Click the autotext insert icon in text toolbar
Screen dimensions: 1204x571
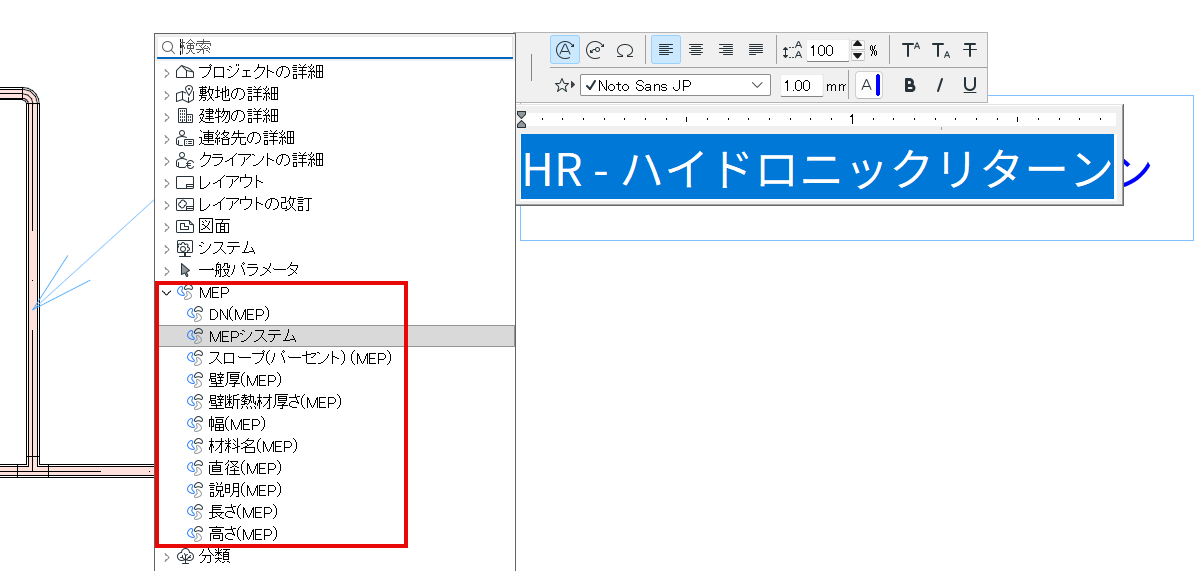(x=565, y=50)
